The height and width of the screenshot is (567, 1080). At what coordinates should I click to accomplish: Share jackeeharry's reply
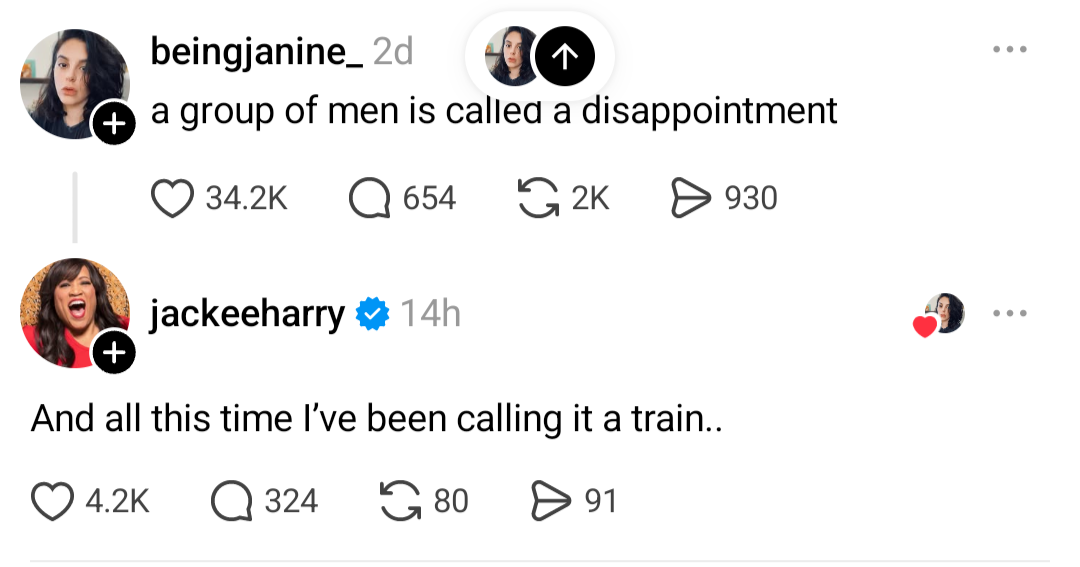[549, 501]
